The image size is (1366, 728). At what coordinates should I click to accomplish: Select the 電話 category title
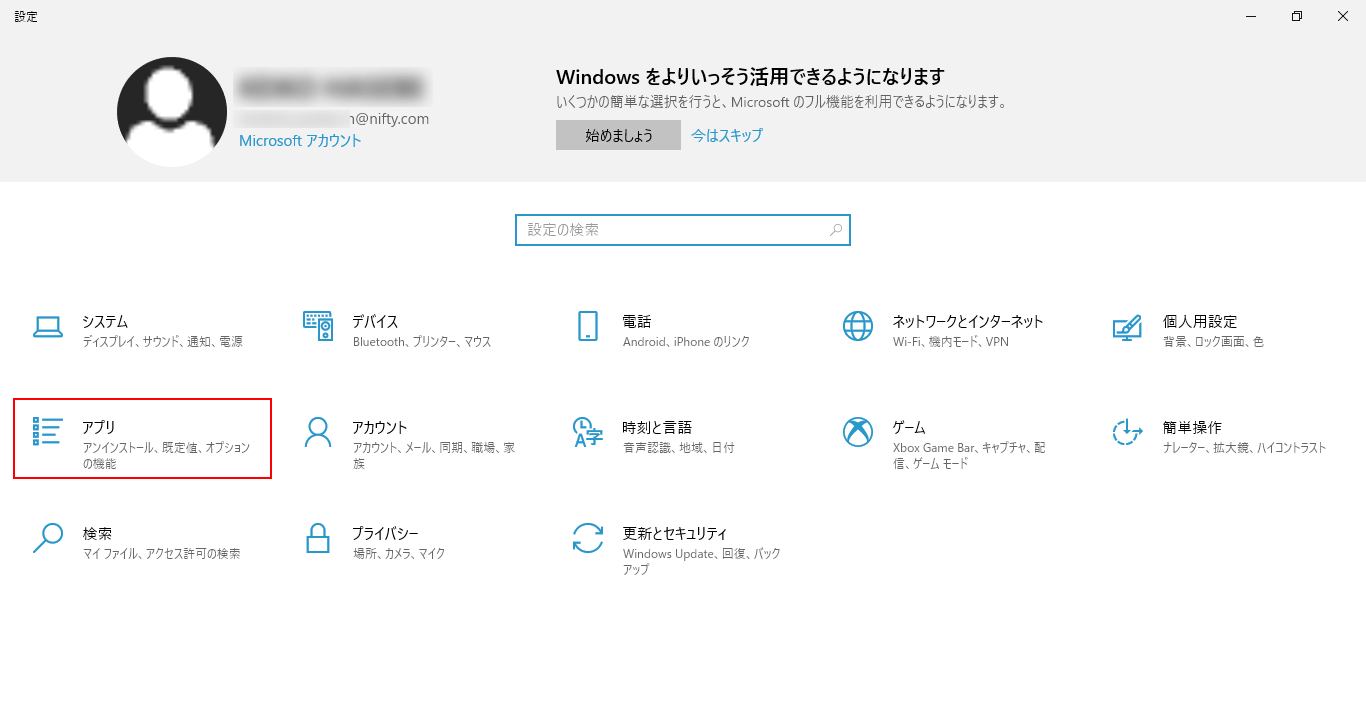[x=637, y=322]
